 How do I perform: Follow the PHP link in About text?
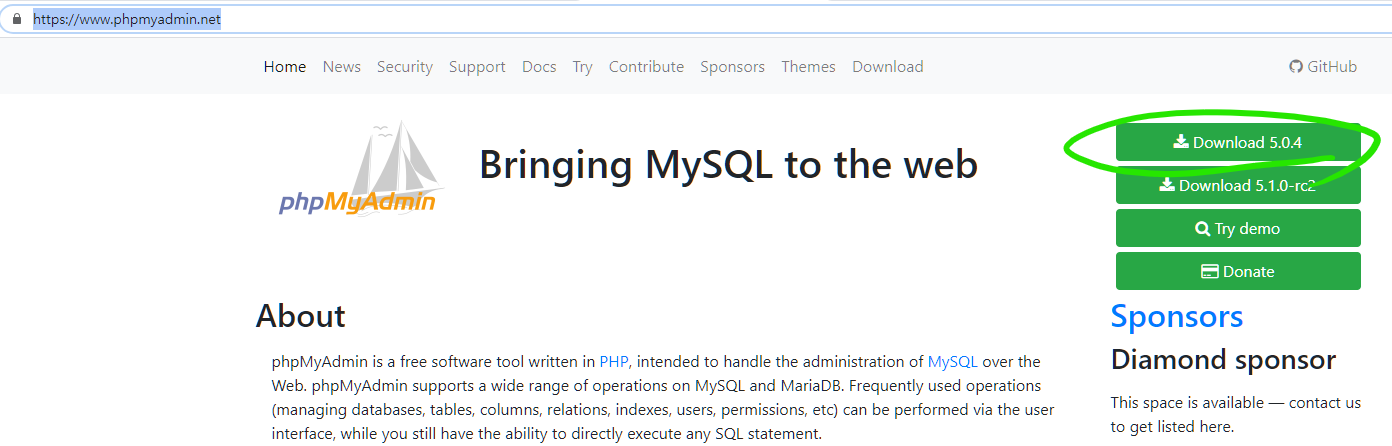[x=614, y=361]
